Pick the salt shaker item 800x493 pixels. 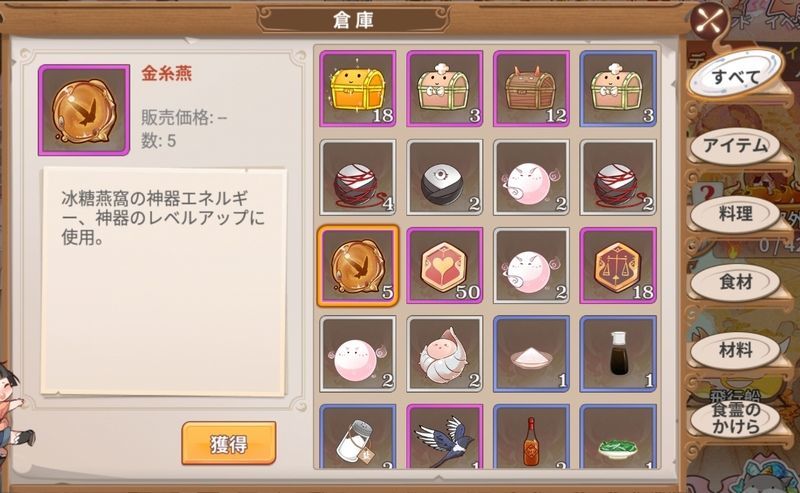[358, 436]
